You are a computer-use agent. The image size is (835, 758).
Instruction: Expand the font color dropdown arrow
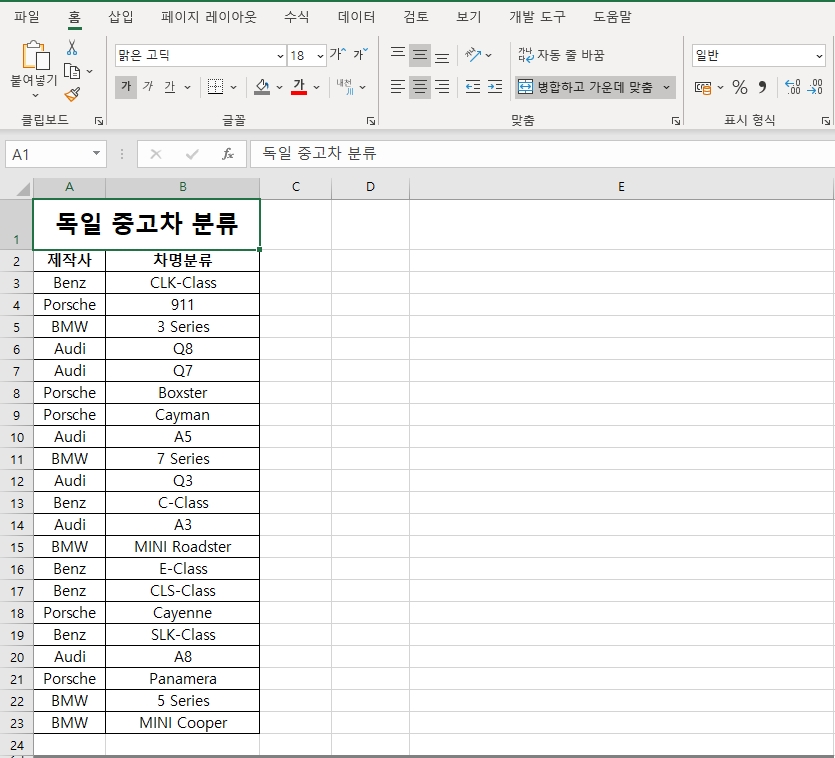pos(316,87)
